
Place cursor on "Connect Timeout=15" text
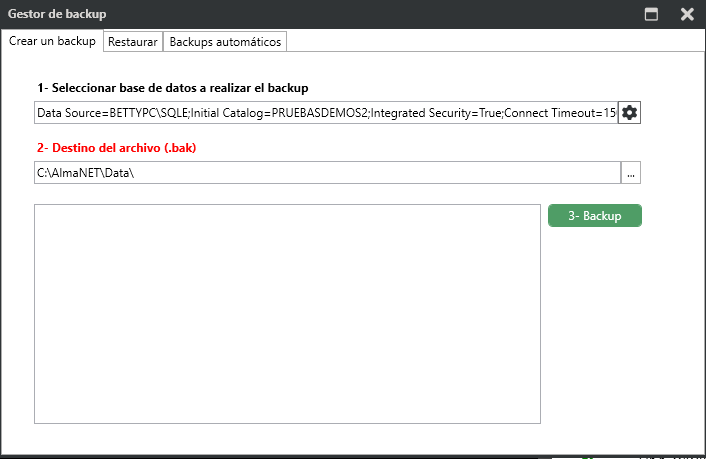point(560,113)
